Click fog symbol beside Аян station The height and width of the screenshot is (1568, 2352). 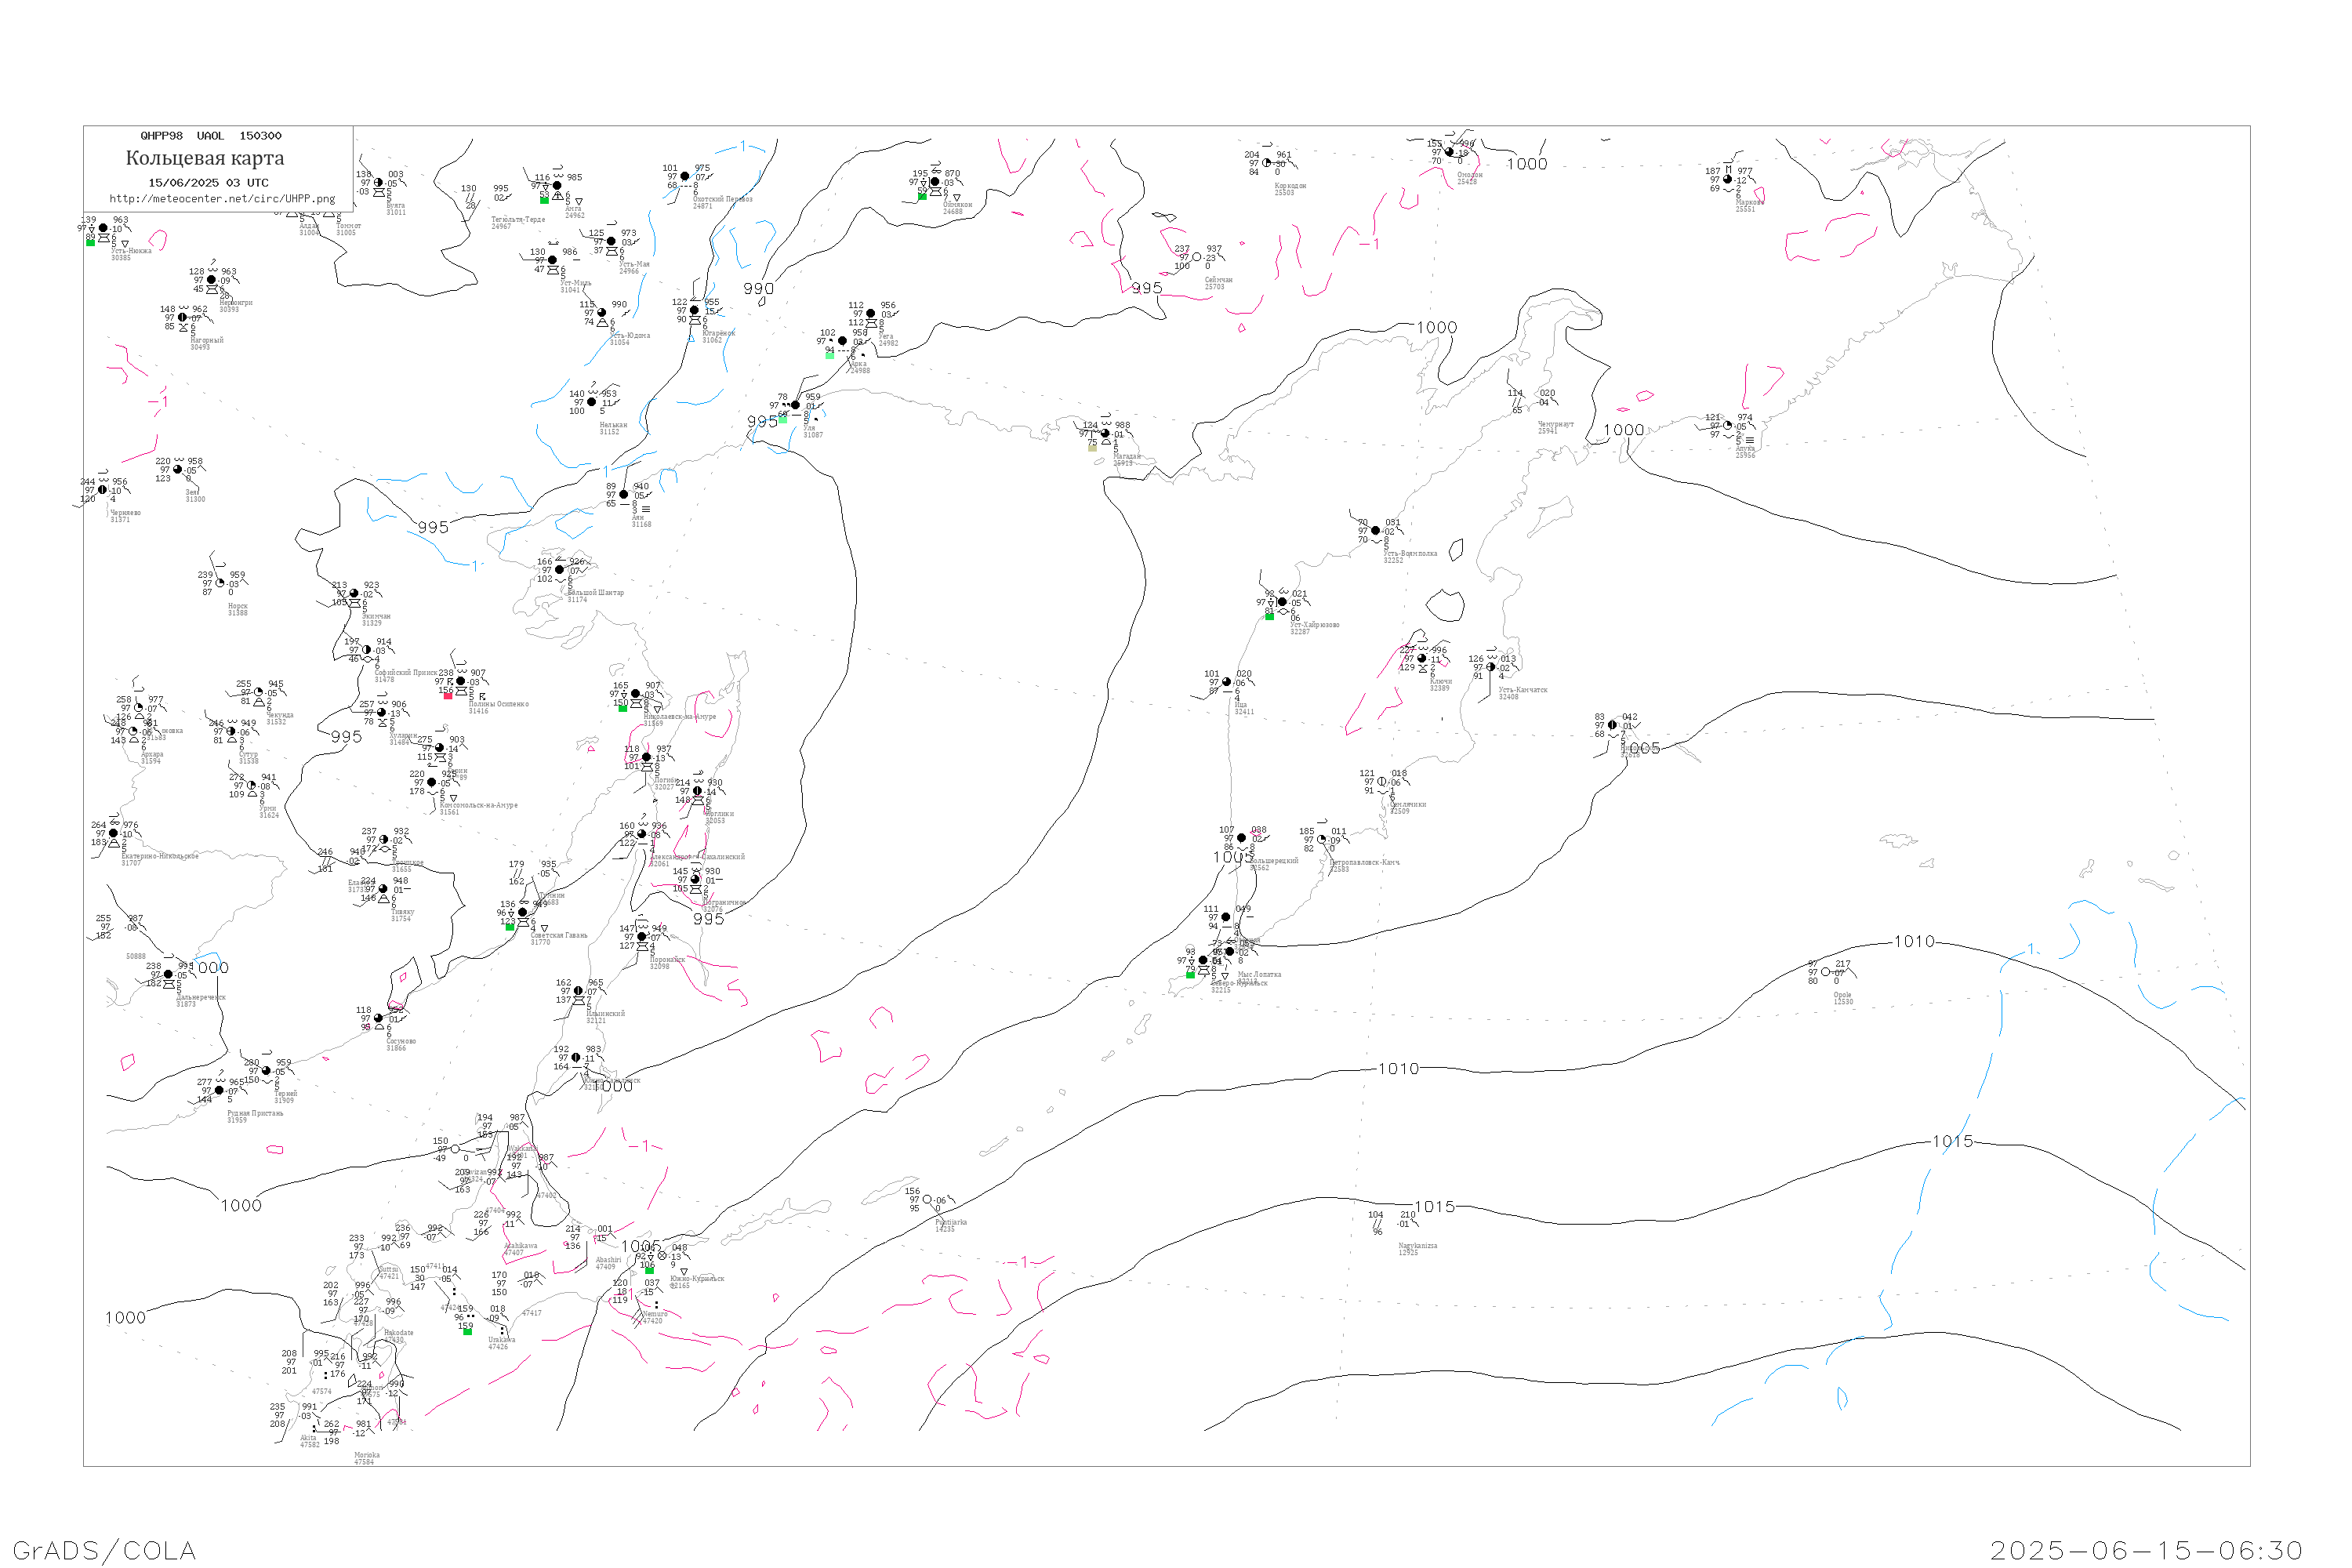(x=646, y=510)
